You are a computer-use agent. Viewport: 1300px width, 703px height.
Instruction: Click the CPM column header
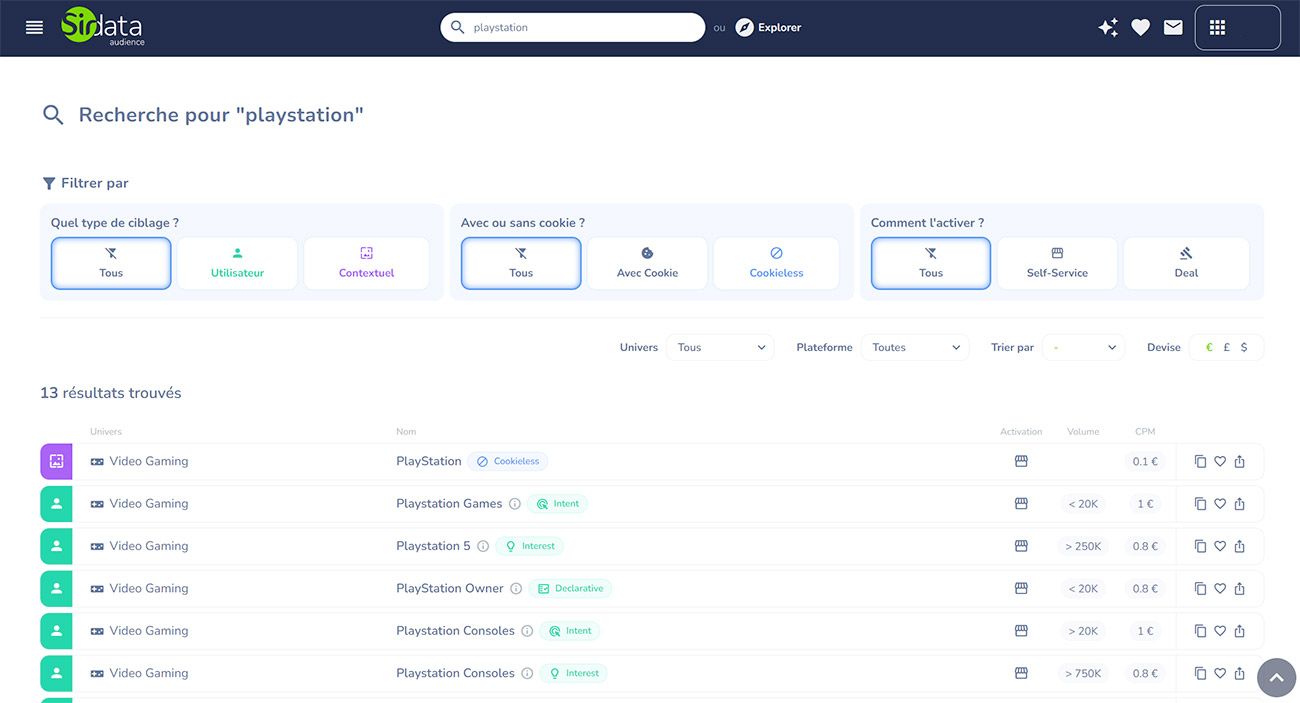(1145, 432)
